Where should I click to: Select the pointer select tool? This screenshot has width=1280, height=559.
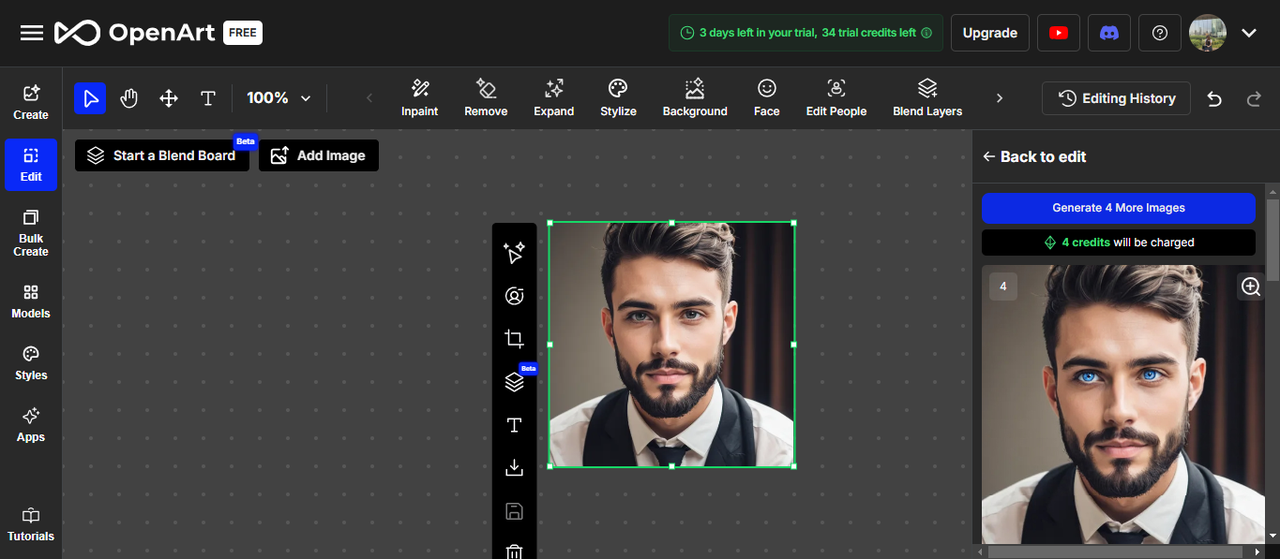point(91,98)
